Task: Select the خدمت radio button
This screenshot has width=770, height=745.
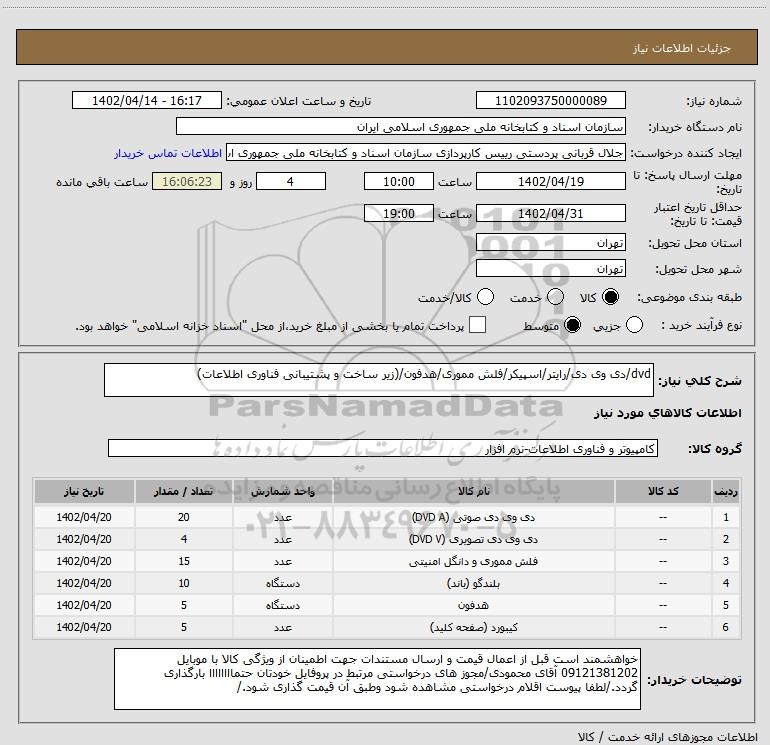Action: tap(555, 297)
